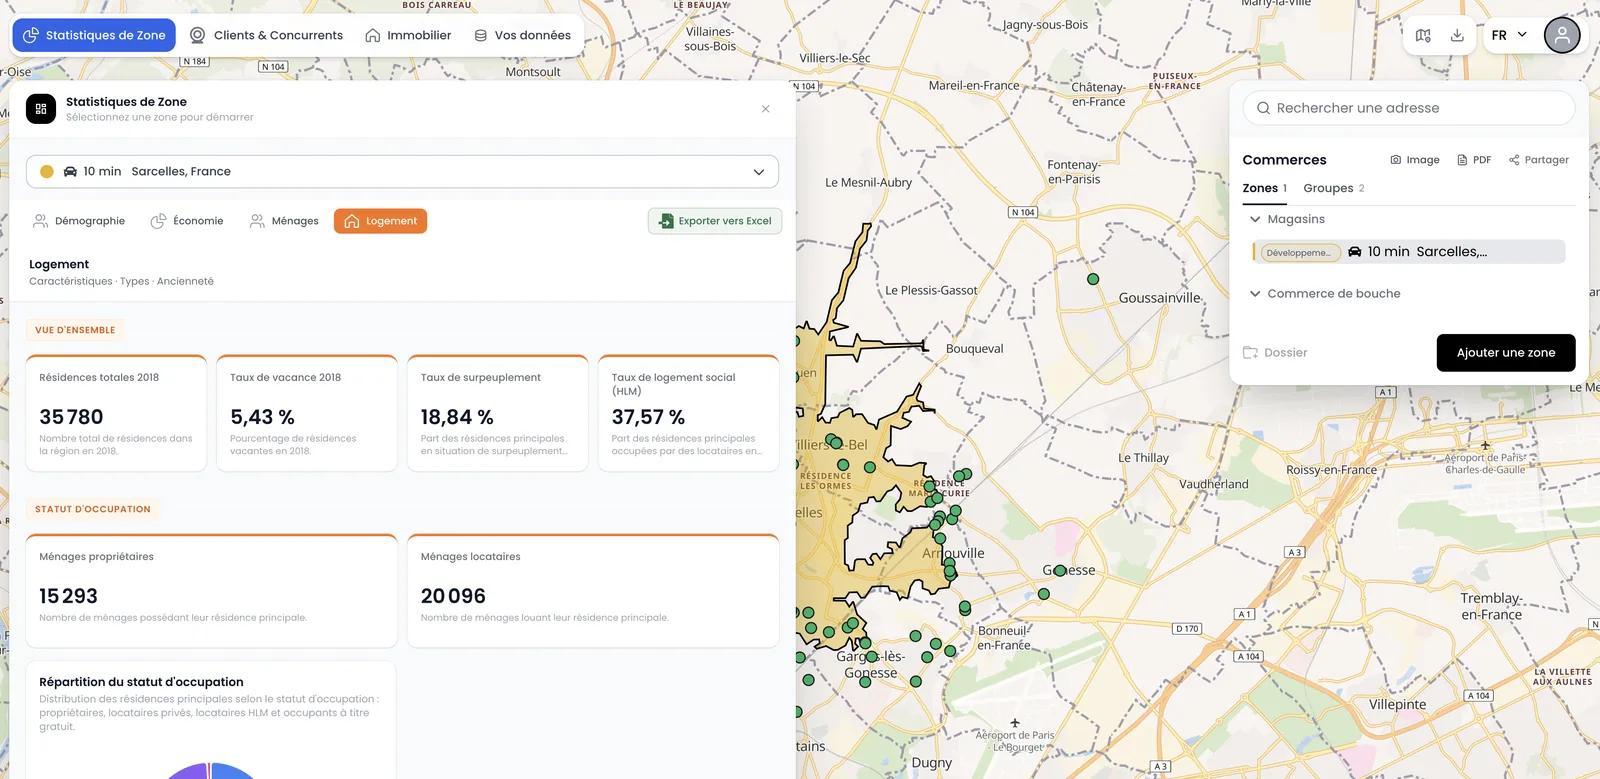
Task: Click the Taux de surpeuplement card
Action: click(498, 413)
